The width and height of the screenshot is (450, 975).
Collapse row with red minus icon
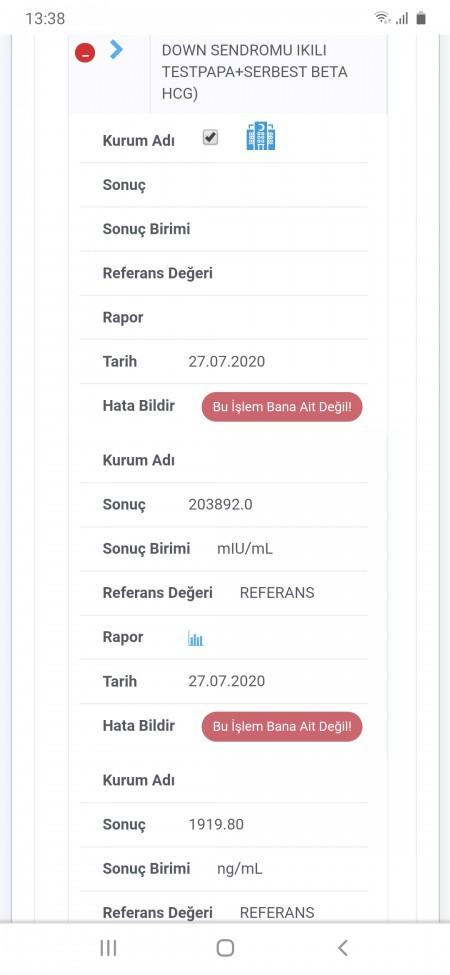click(85, 53)
